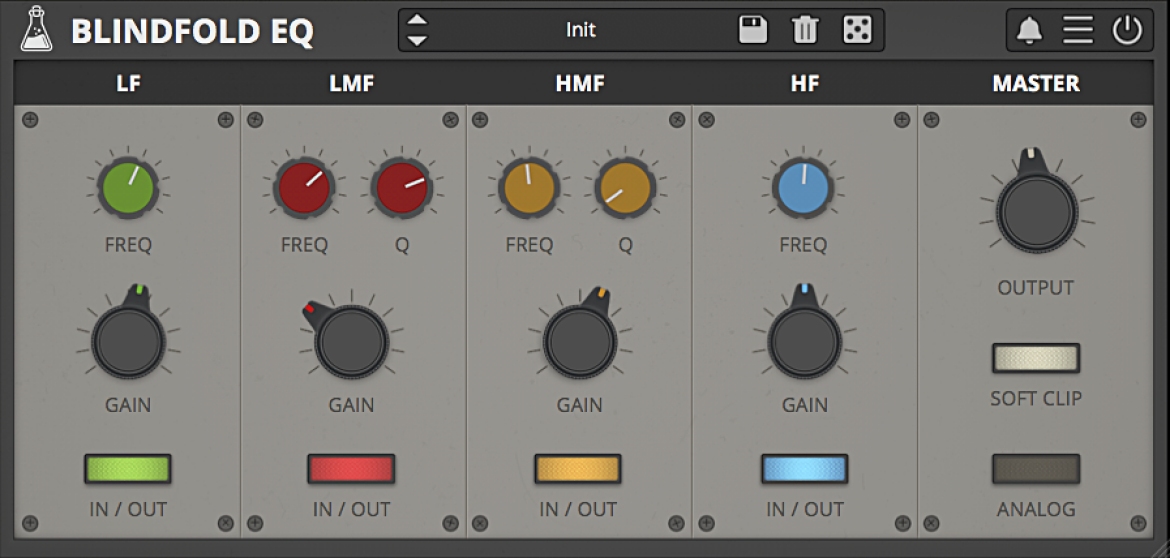The width and height of the screenshot is (1170, 558).
Task: Click the OUTPUT label
Action: pos(1036,288)
